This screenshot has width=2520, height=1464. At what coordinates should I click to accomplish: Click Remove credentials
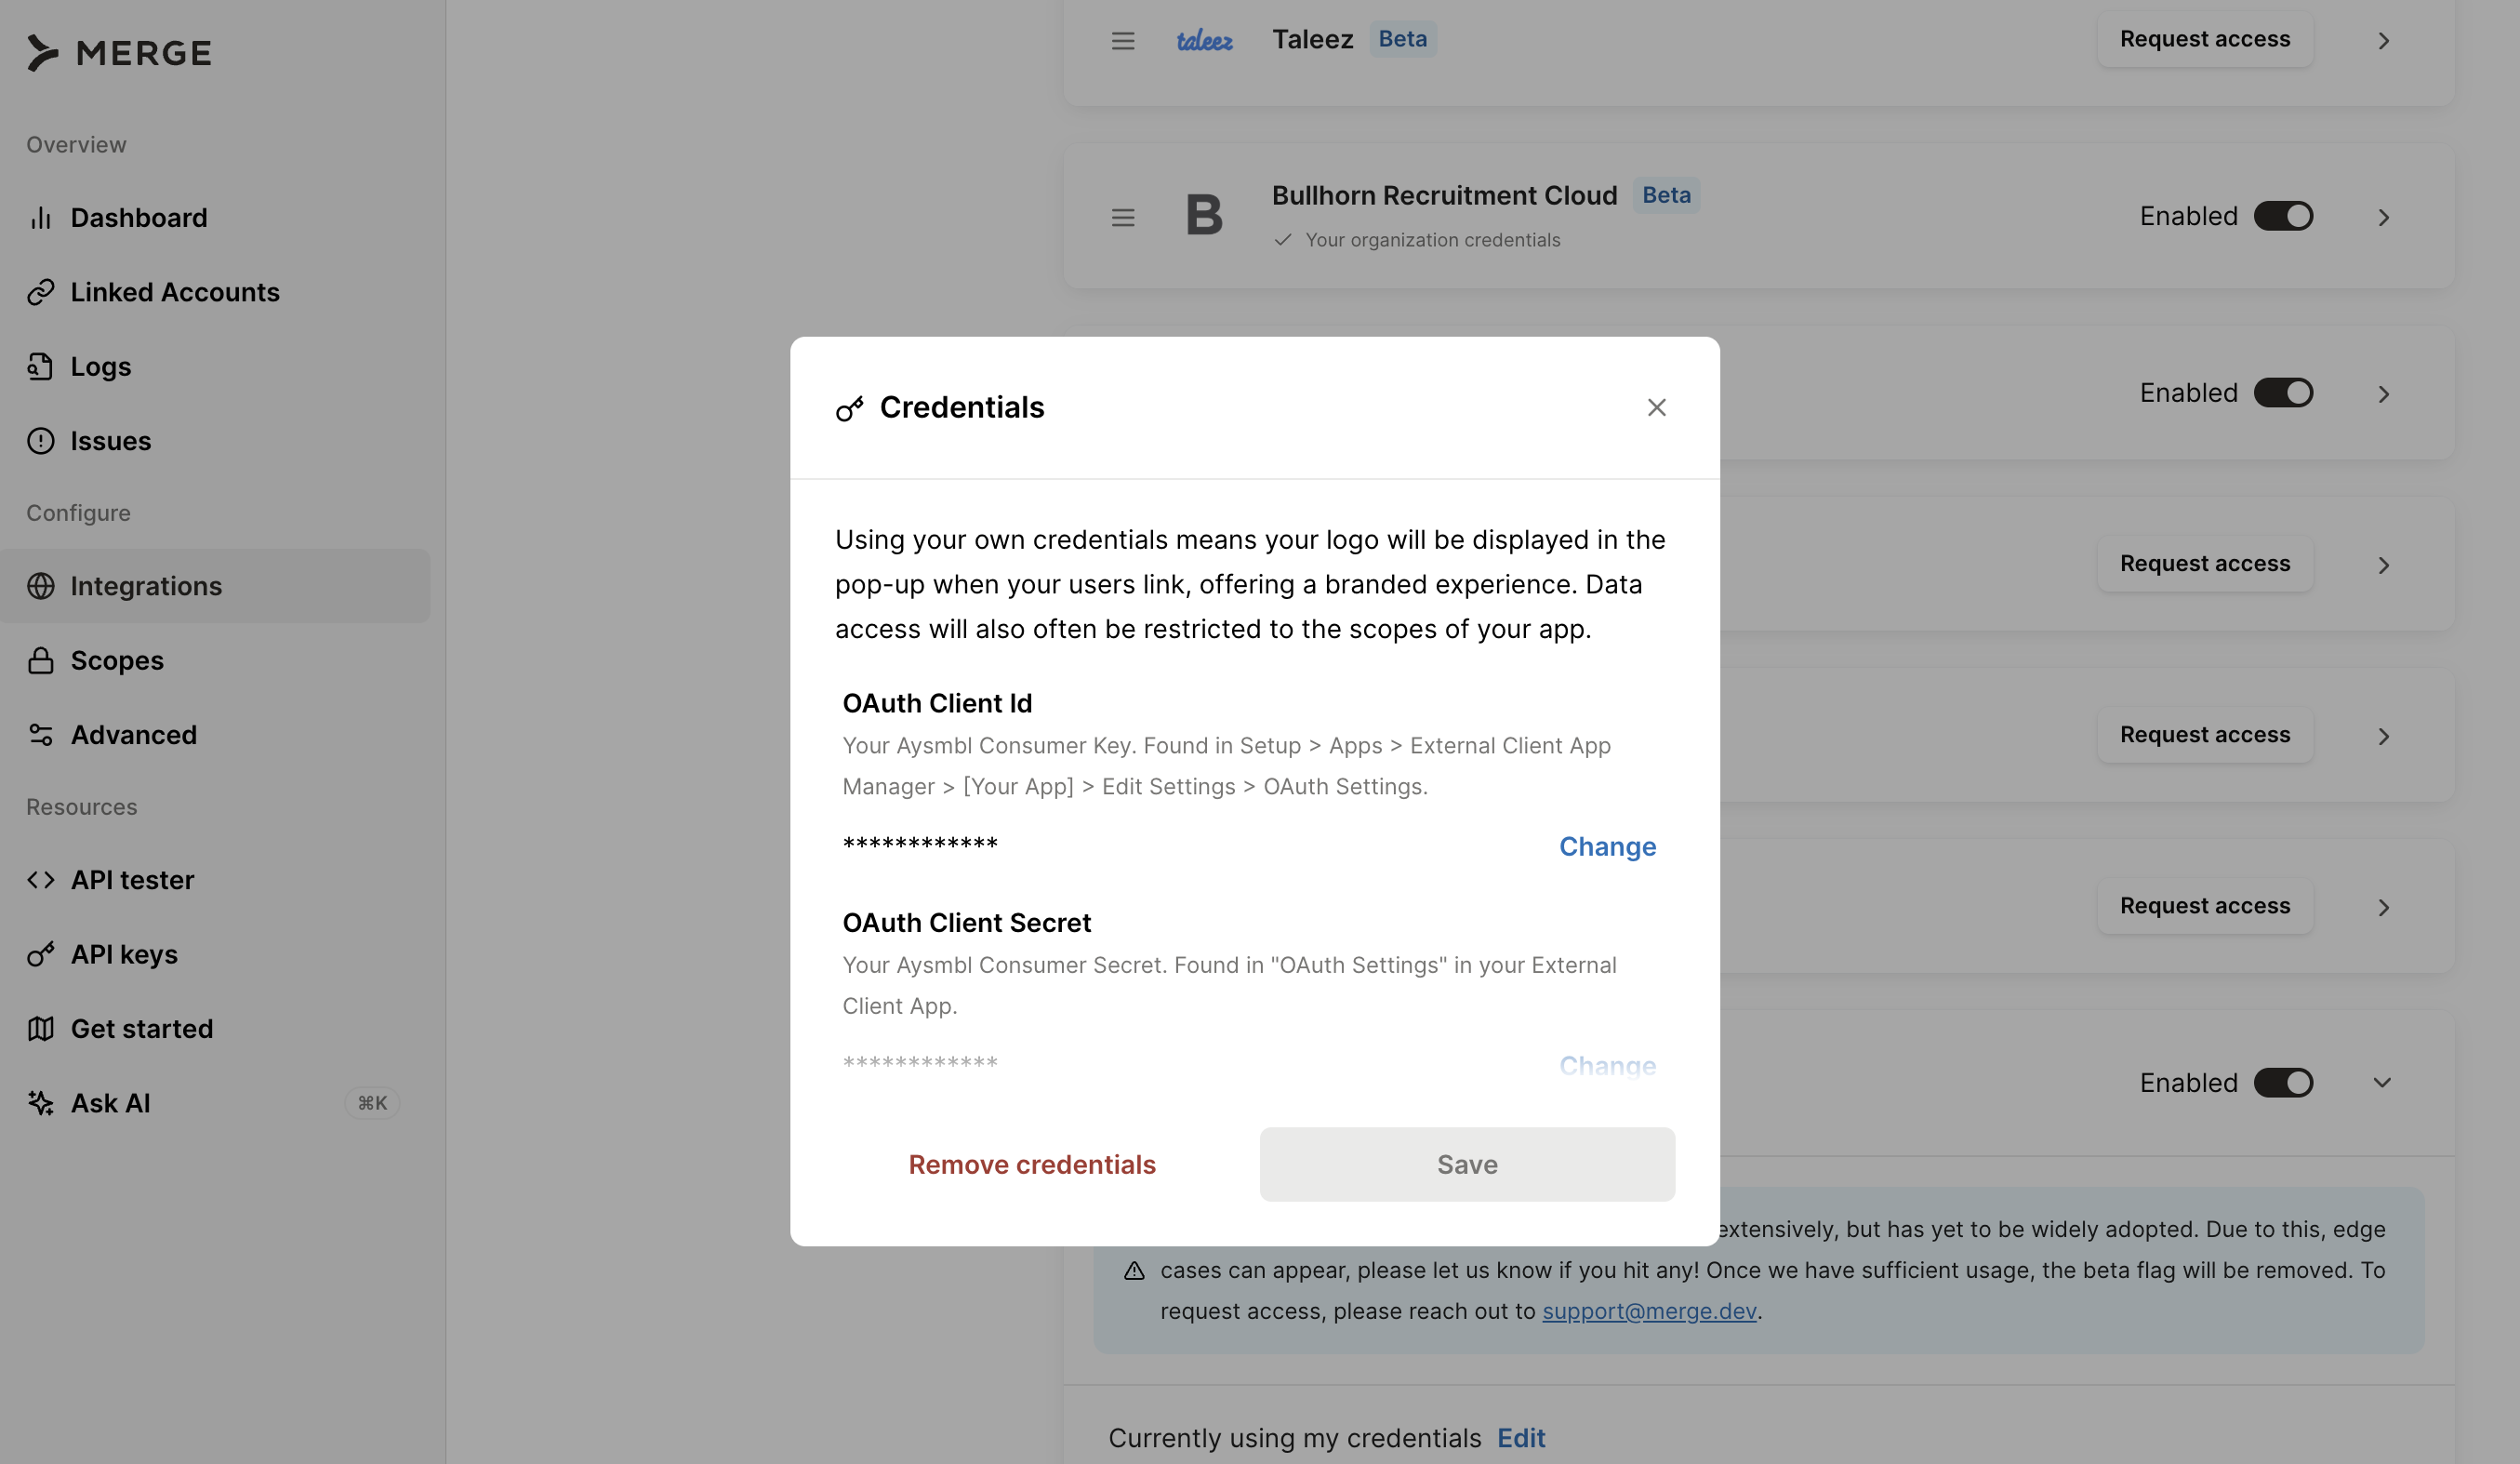1032,1165
